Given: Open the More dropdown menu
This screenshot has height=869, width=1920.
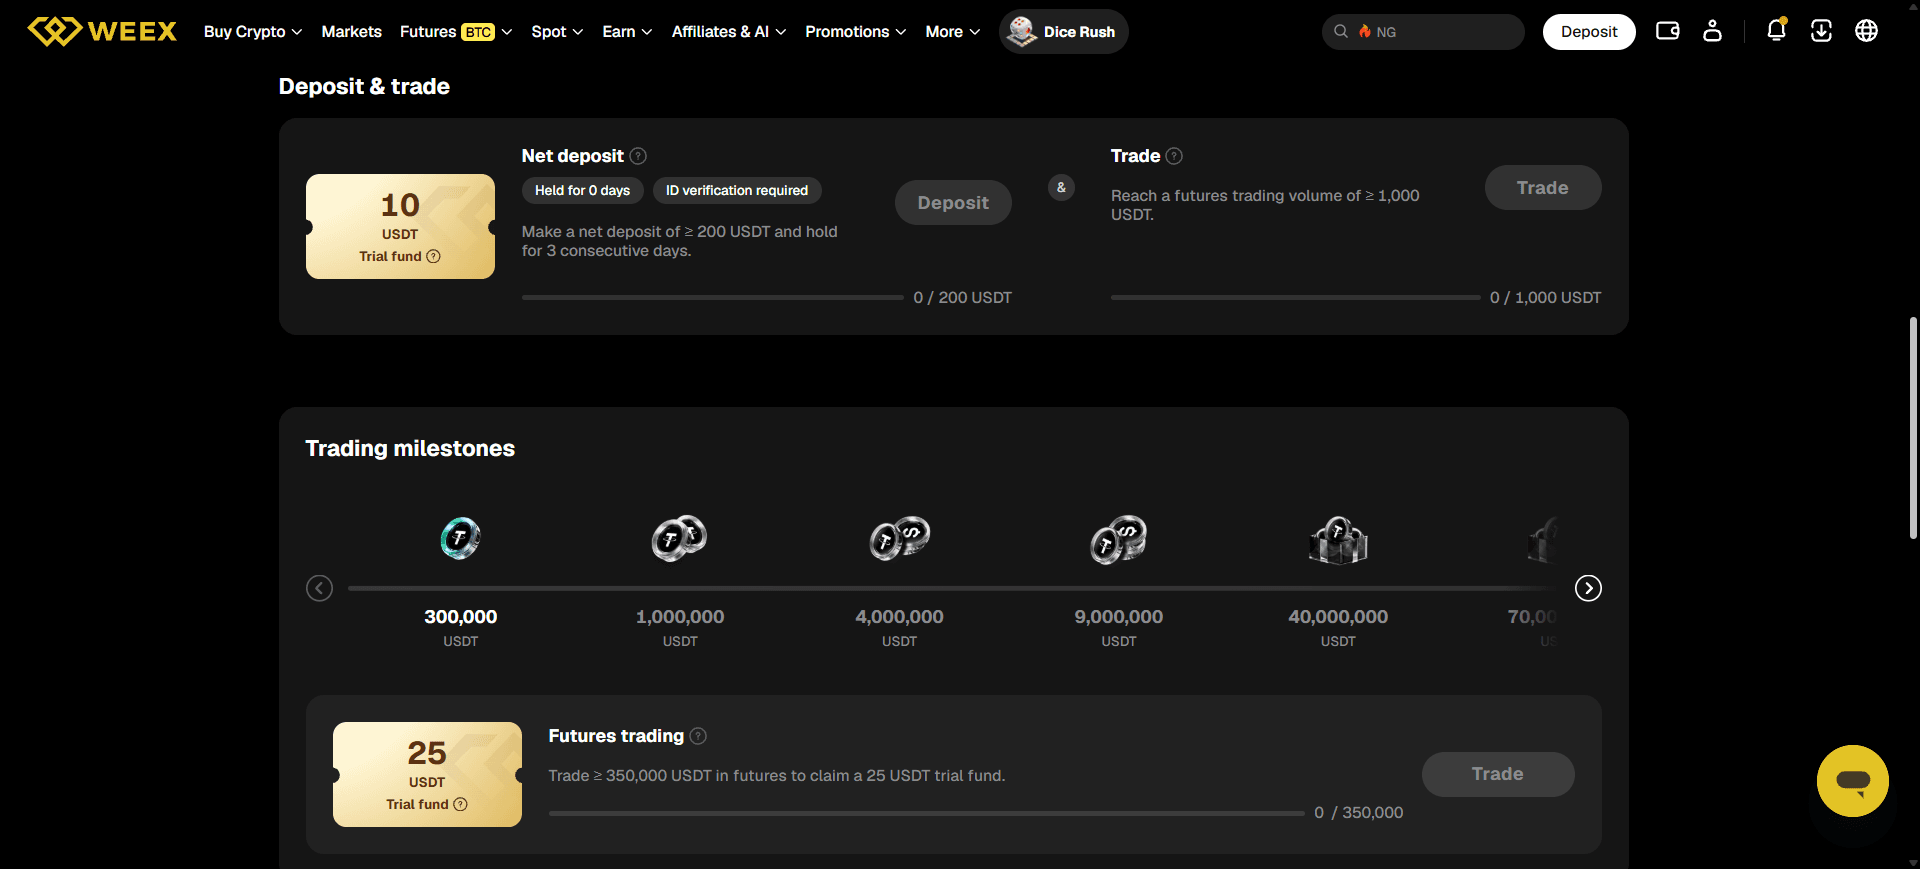Looking at the screenshot, I should click(953, 32).
